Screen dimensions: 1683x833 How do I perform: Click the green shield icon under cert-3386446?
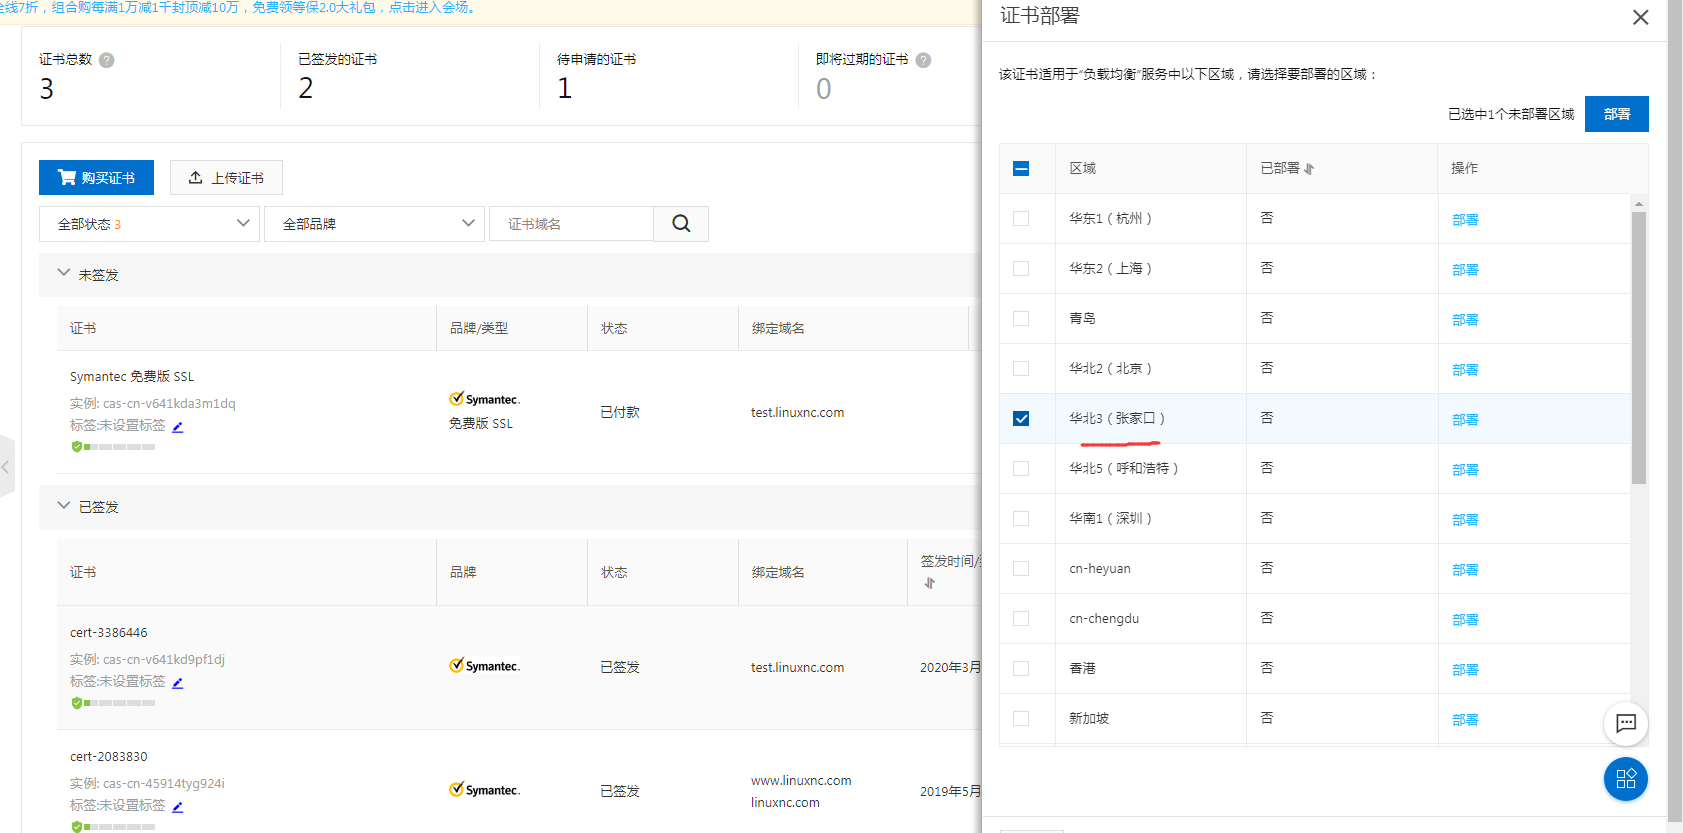point(76,703)
